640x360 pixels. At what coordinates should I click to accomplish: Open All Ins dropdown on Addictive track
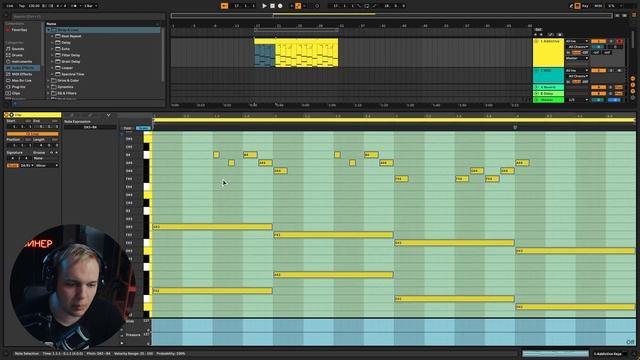577,41
